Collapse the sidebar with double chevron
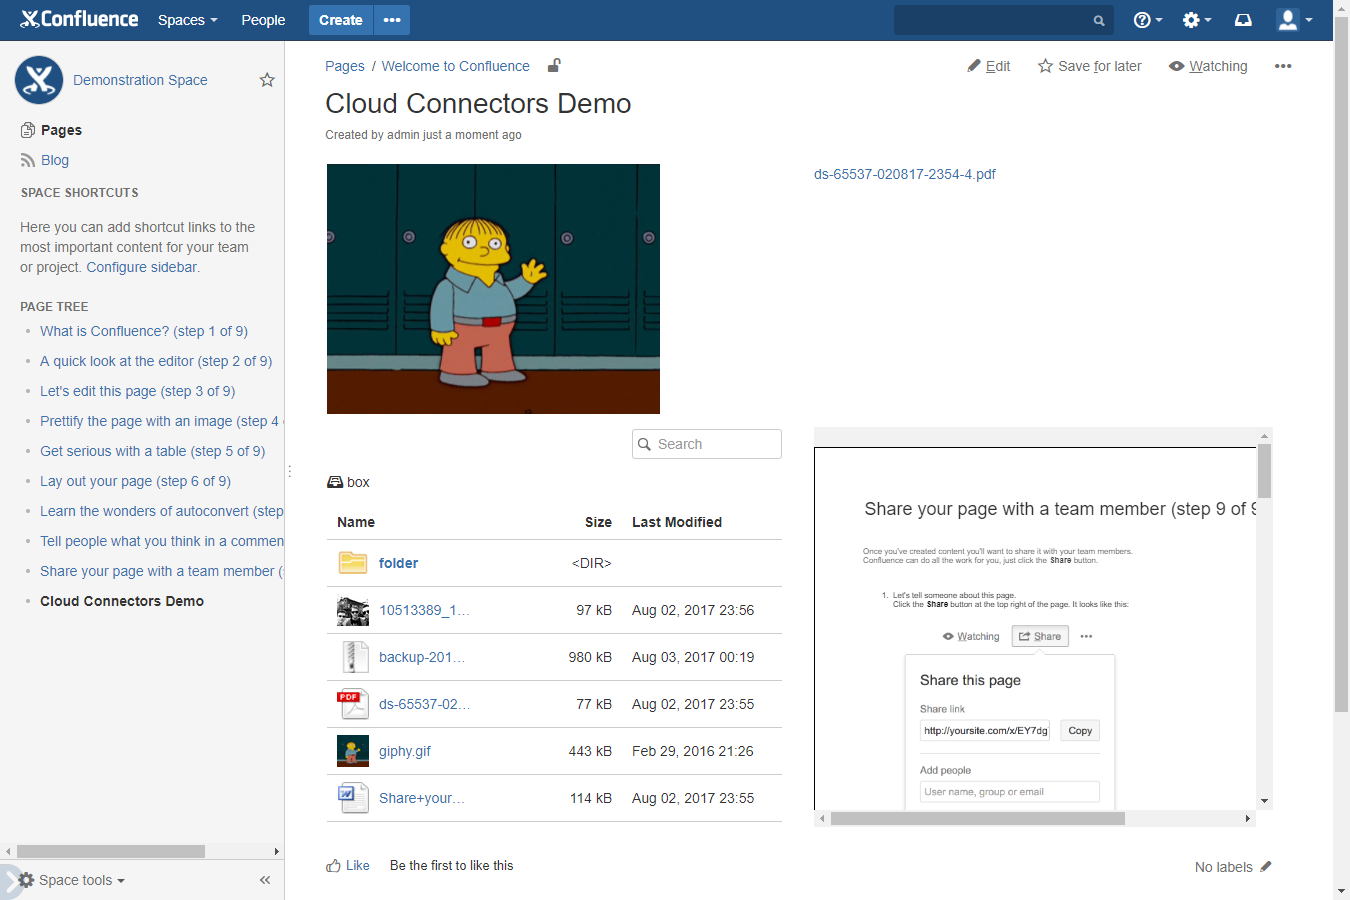1350x900 pixels. [x=265, y=880]
